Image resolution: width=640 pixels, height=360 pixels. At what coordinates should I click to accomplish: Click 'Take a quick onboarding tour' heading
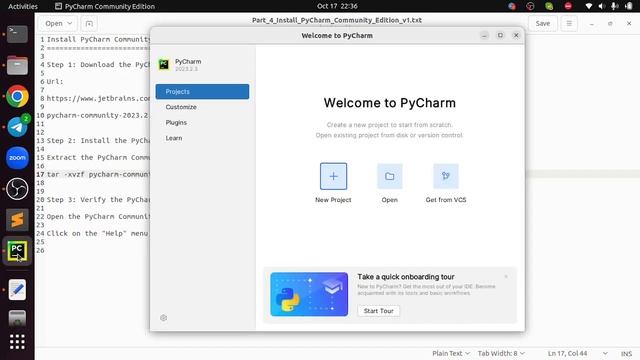coord(406,277)
